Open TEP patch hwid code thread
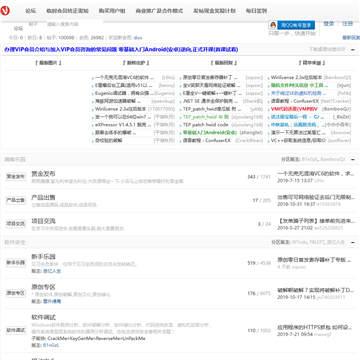 (x=206, y=125)
